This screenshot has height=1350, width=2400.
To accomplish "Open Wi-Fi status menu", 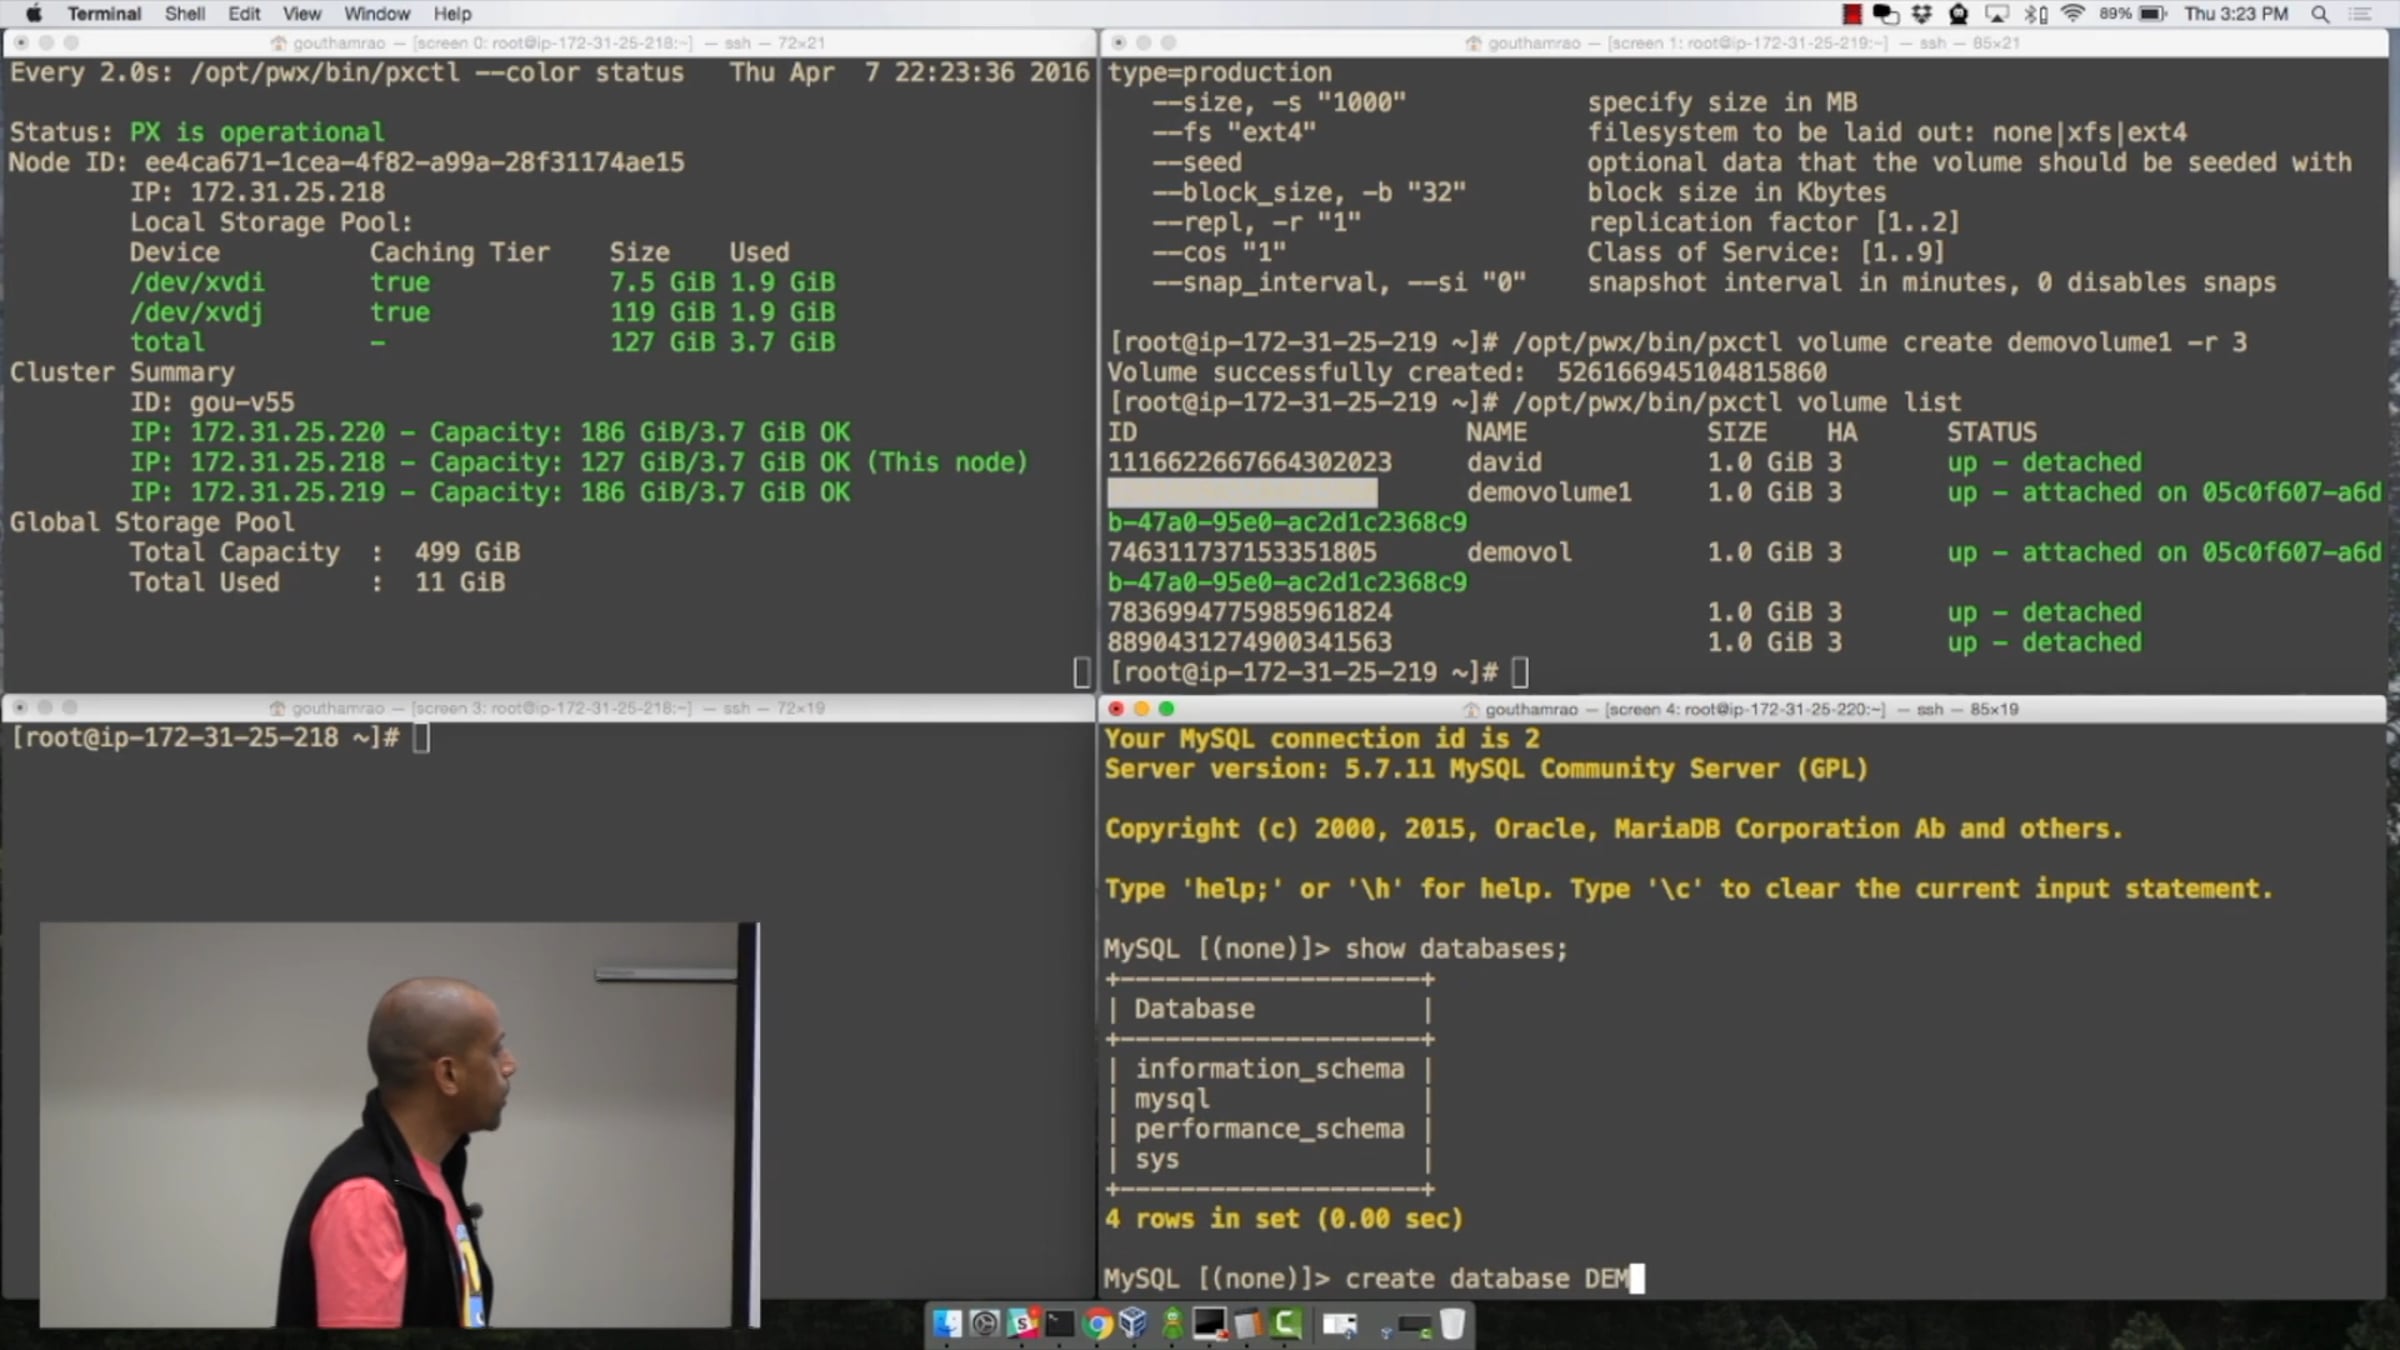I will tap(2072, 14).
